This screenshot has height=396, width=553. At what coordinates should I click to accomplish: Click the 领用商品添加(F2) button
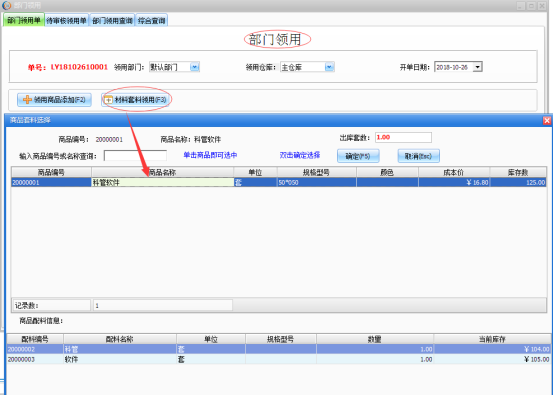pyautogui.click(x=54, y=99)
